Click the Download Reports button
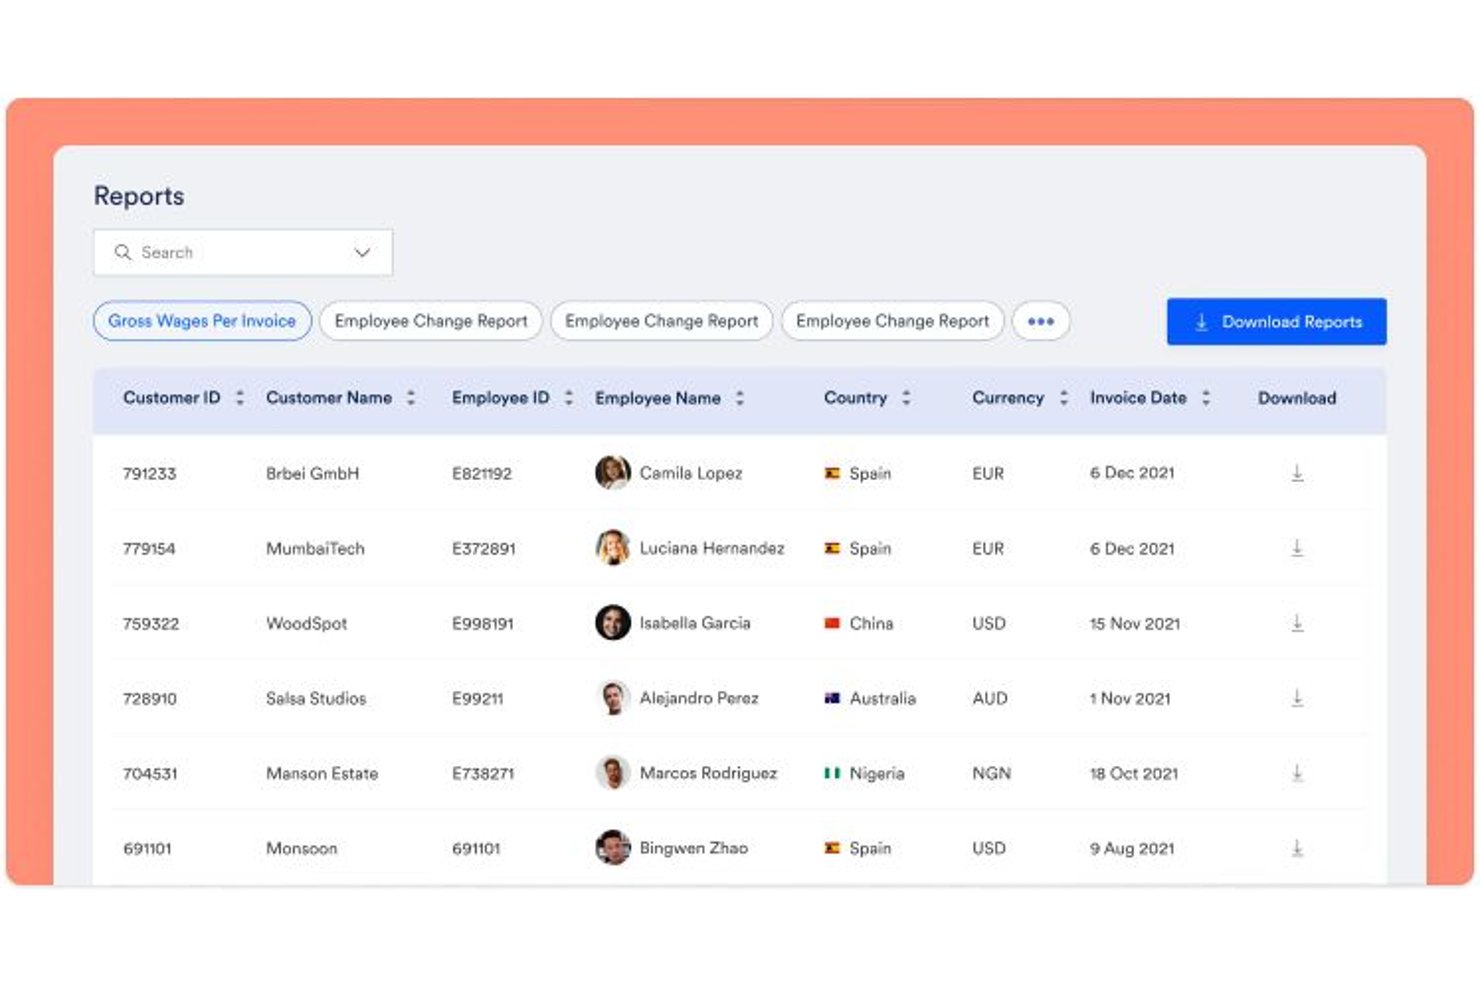This screenshot has height=987, width=1480. [x=1276, y=321]
